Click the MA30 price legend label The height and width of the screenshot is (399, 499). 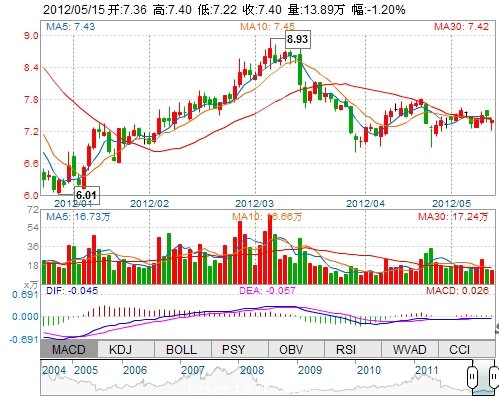pos(461,26)
